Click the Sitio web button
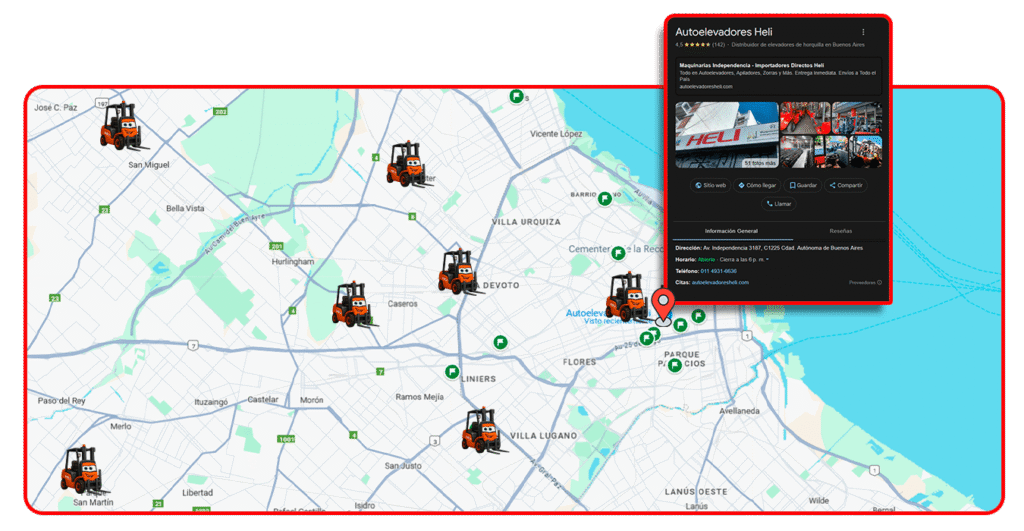The width and height of the screenshot is (1024, 531). click(x=711, y=185)
